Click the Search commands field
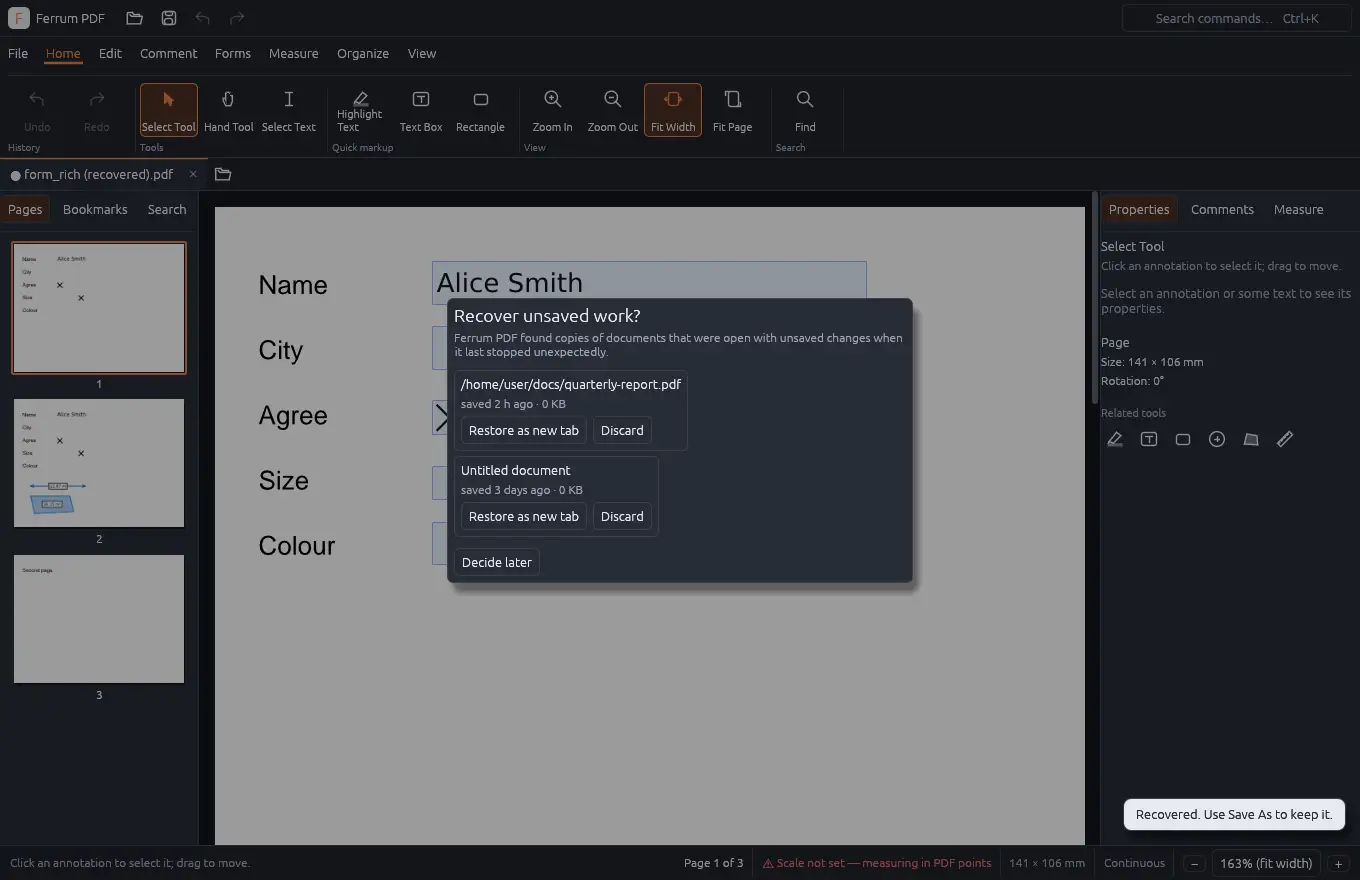The image size is (1360, 880). tap(1237, 18)
